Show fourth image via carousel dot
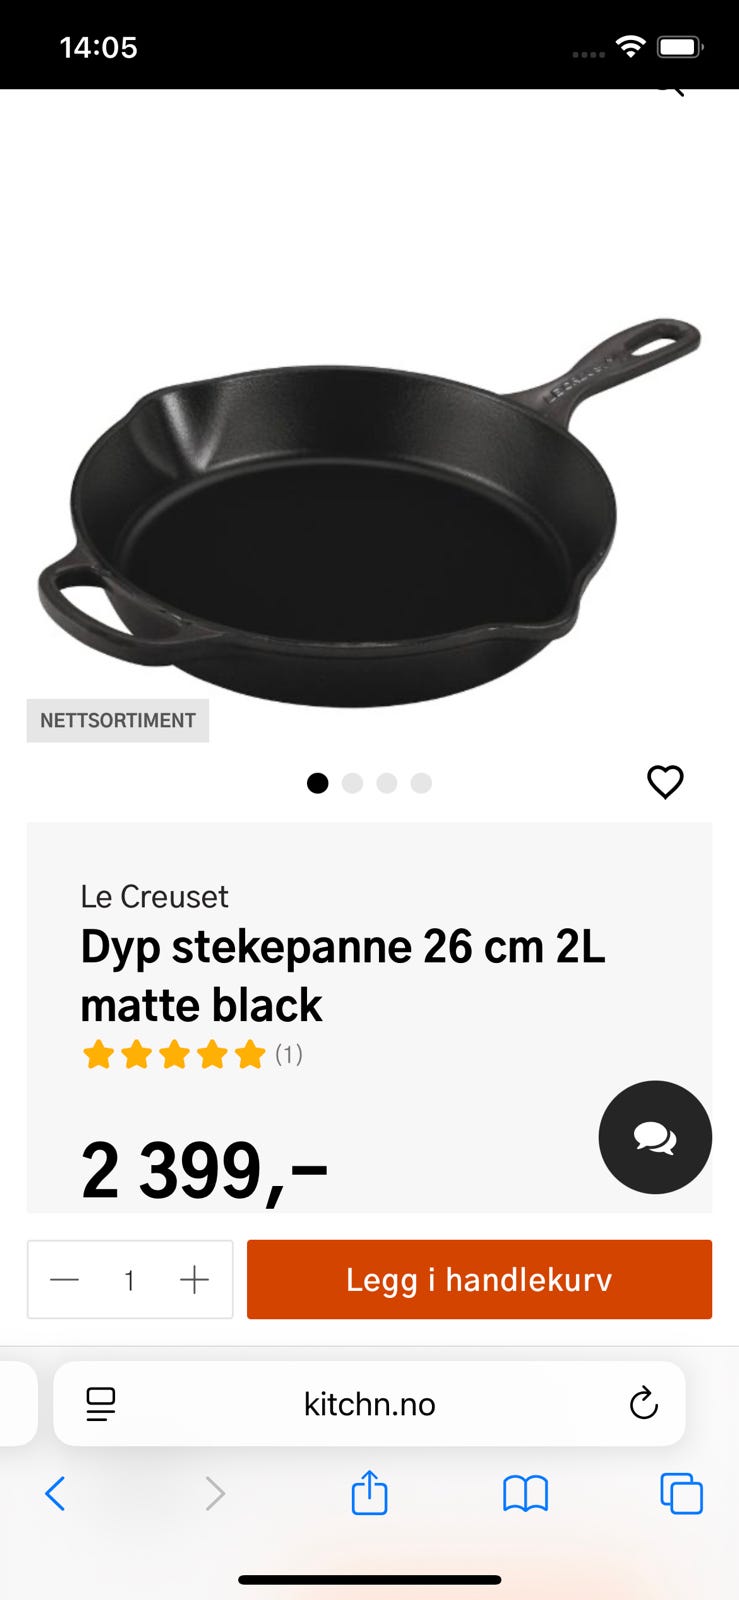The width and height of the screenshot is (739, 1600). coord(421,783)
